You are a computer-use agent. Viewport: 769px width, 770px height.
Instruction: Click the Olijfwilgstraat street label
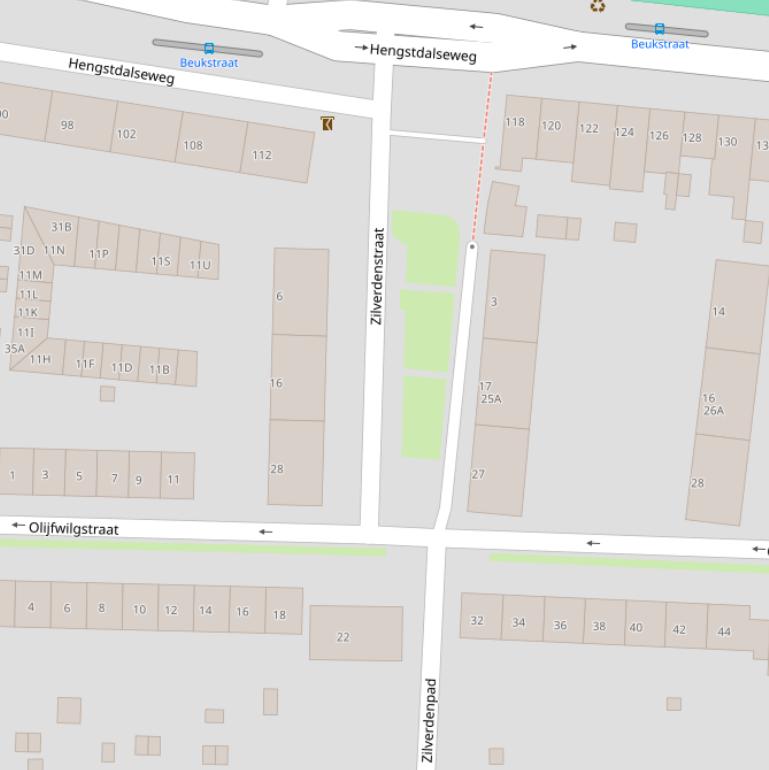tap(73, 528)
